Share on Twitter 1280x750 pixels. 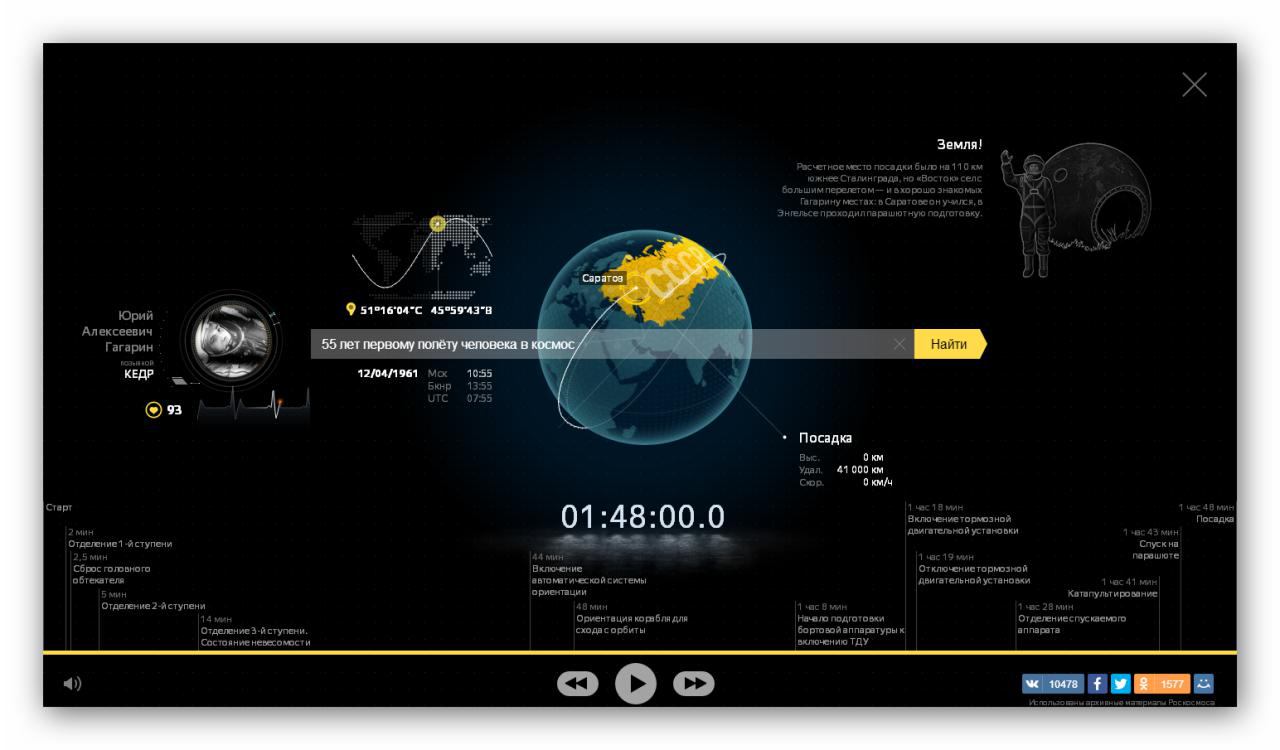(1120, 684)
